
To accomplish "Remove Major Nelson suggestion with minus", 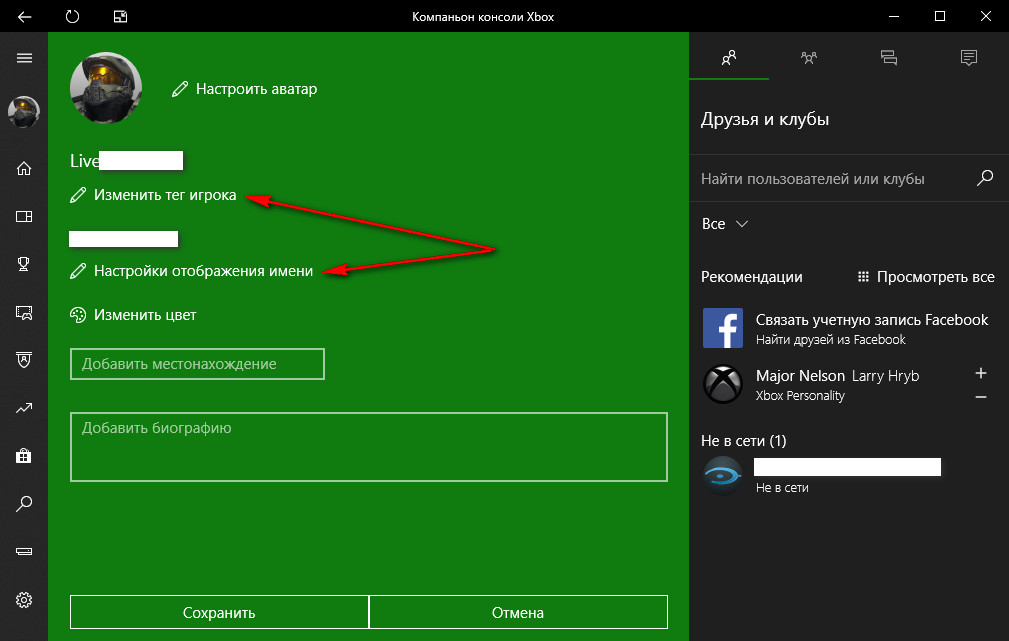I will point(981,397).
